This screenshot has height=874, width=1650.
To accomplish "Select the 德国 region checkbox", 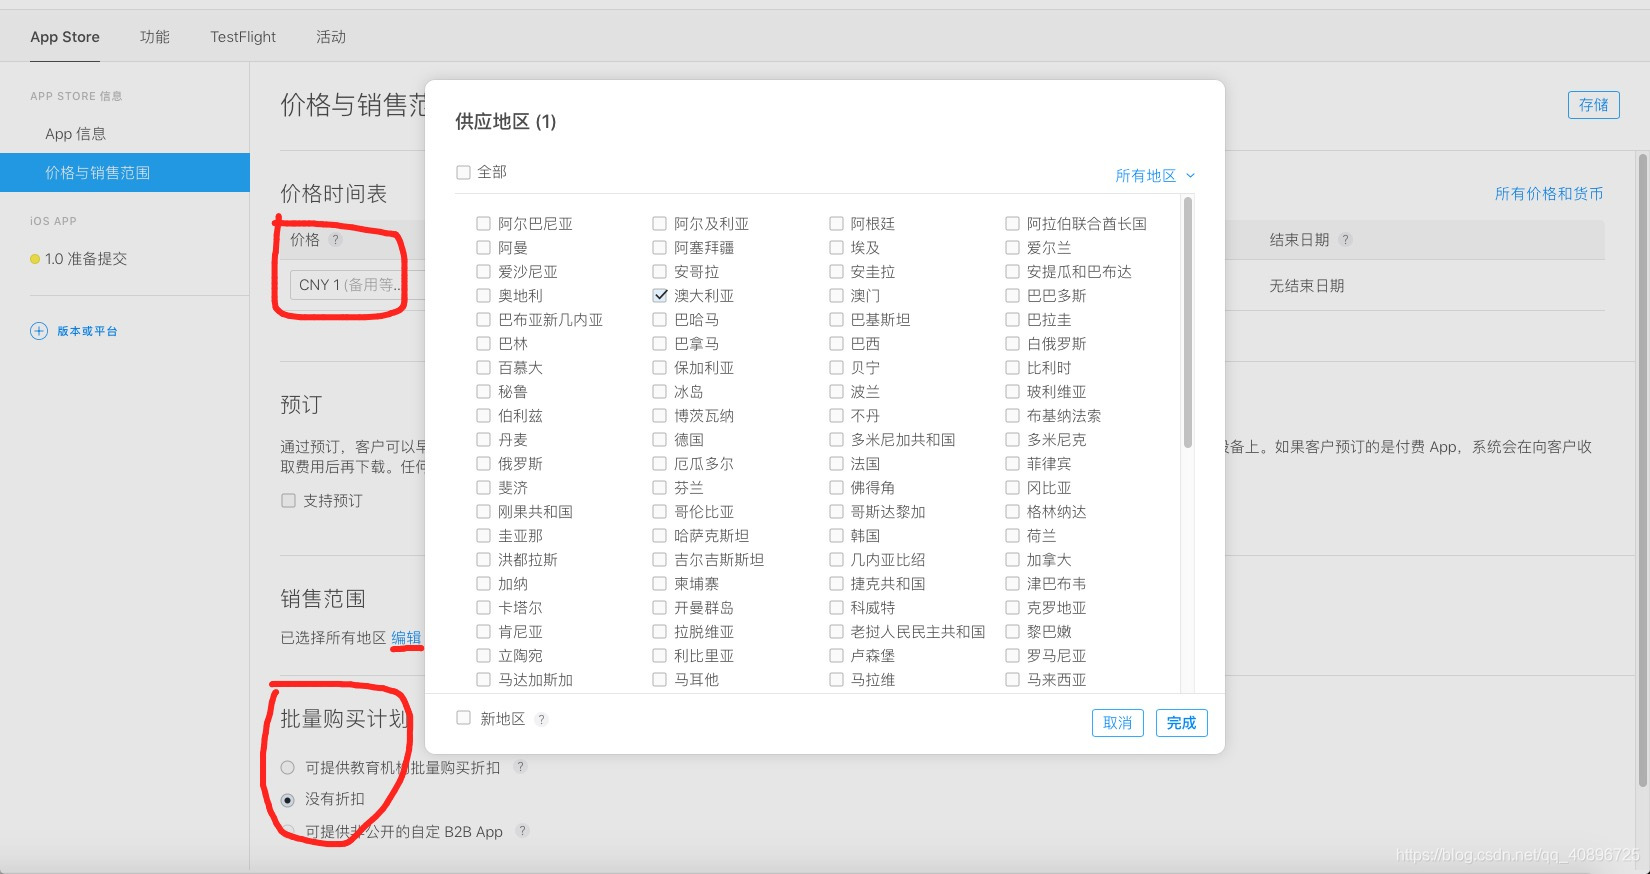I will pos(660,439).
